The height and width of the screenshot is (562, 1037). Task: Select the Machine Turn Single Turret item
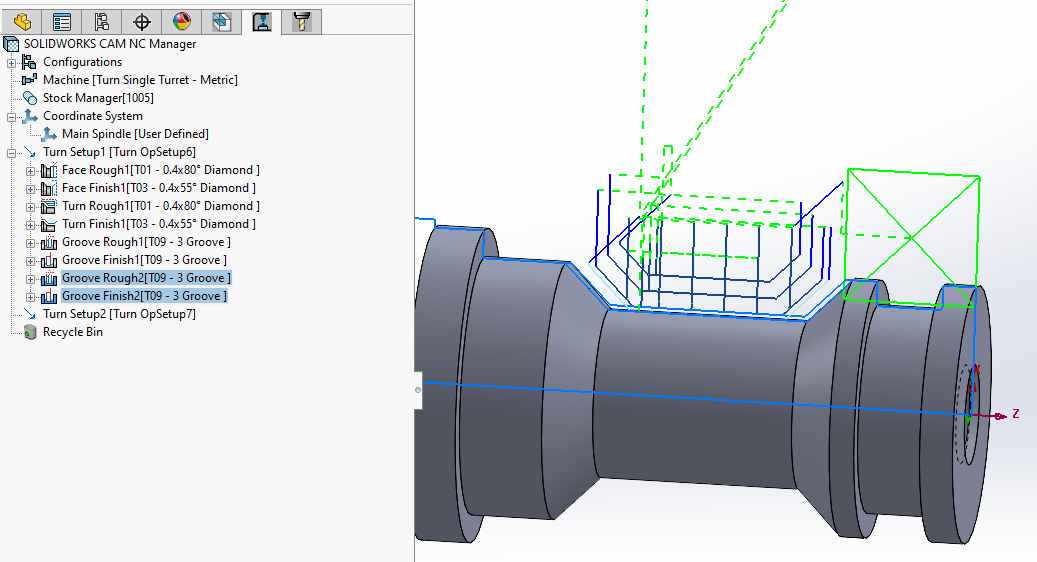pos(140,80)
